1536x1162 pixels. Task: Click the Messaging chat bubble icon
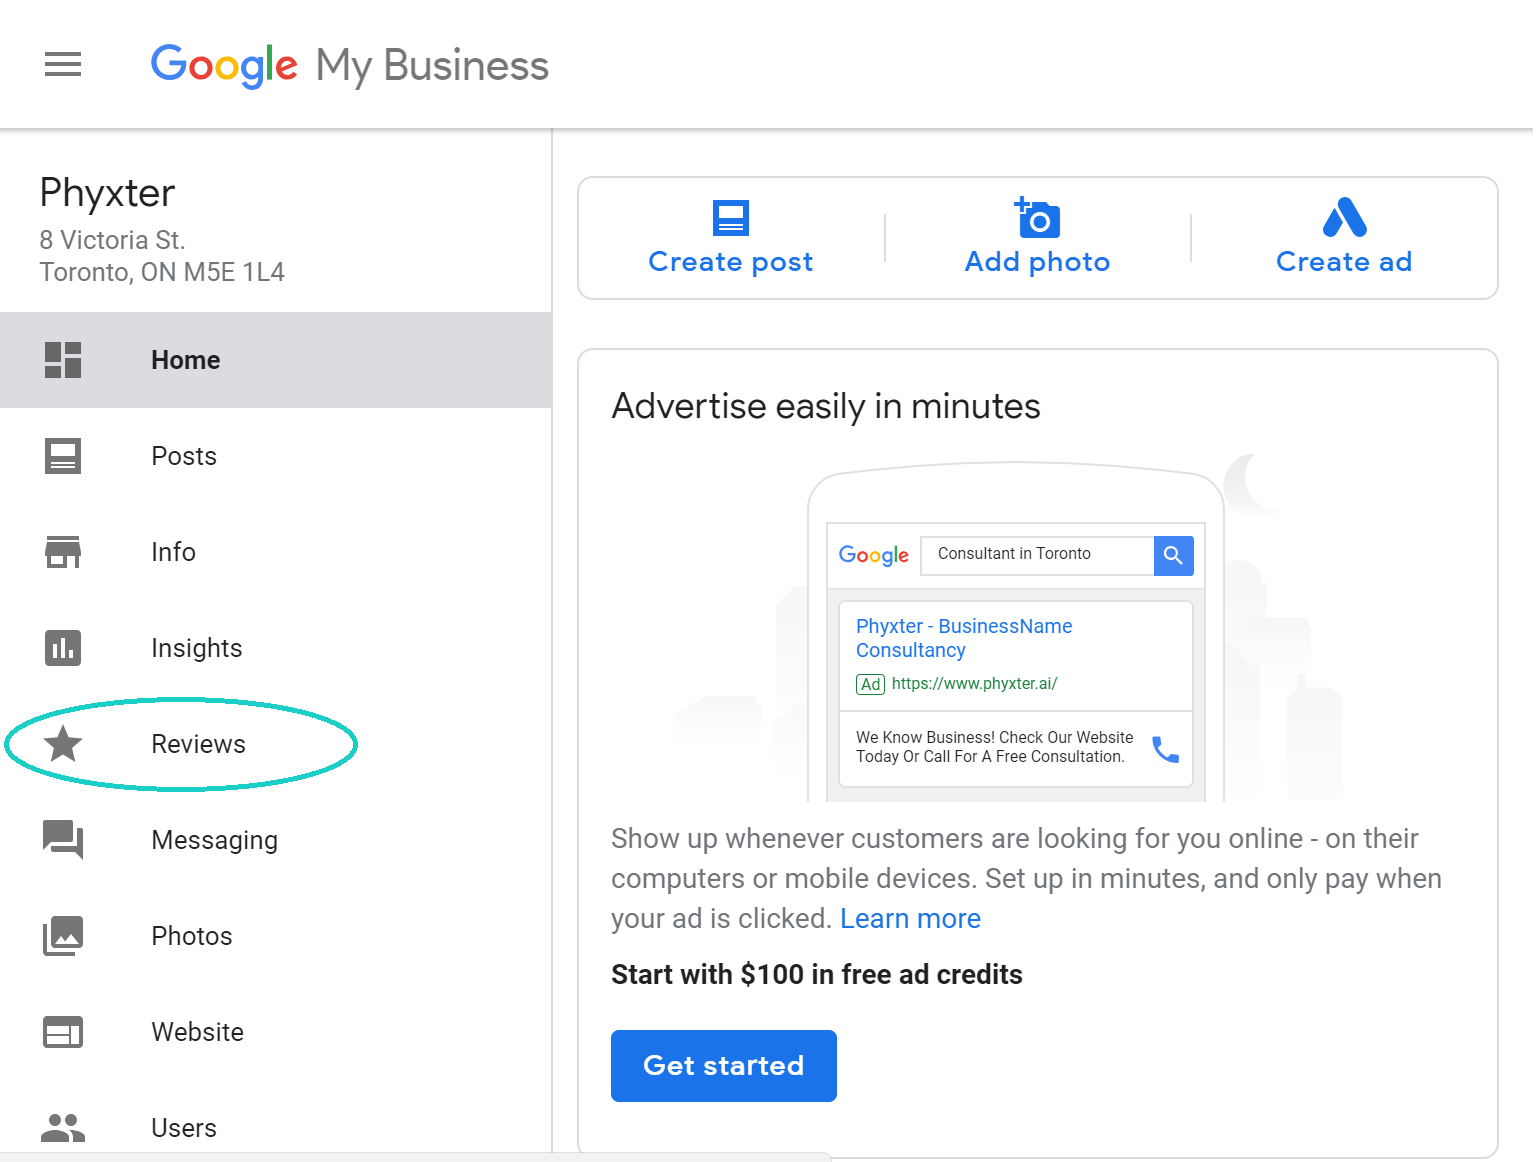63,839
